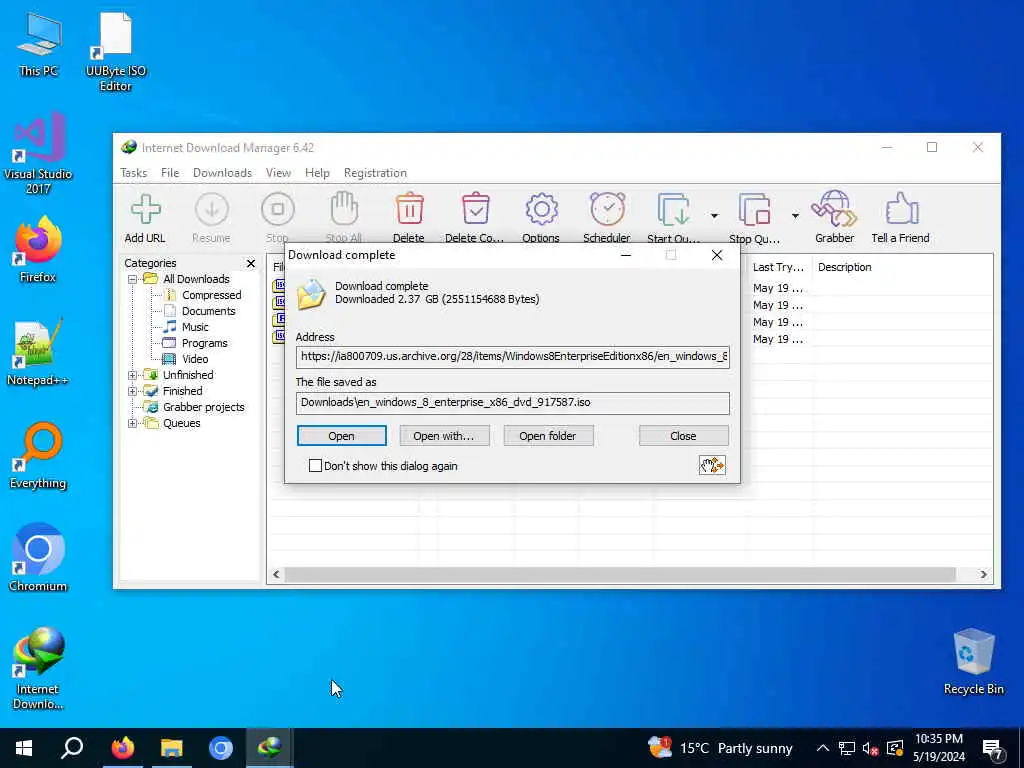This screenshot has height=768, width=1024.
Task: Open the weather widget showing 15°C Partly sunny
Action: click(720, 748)
